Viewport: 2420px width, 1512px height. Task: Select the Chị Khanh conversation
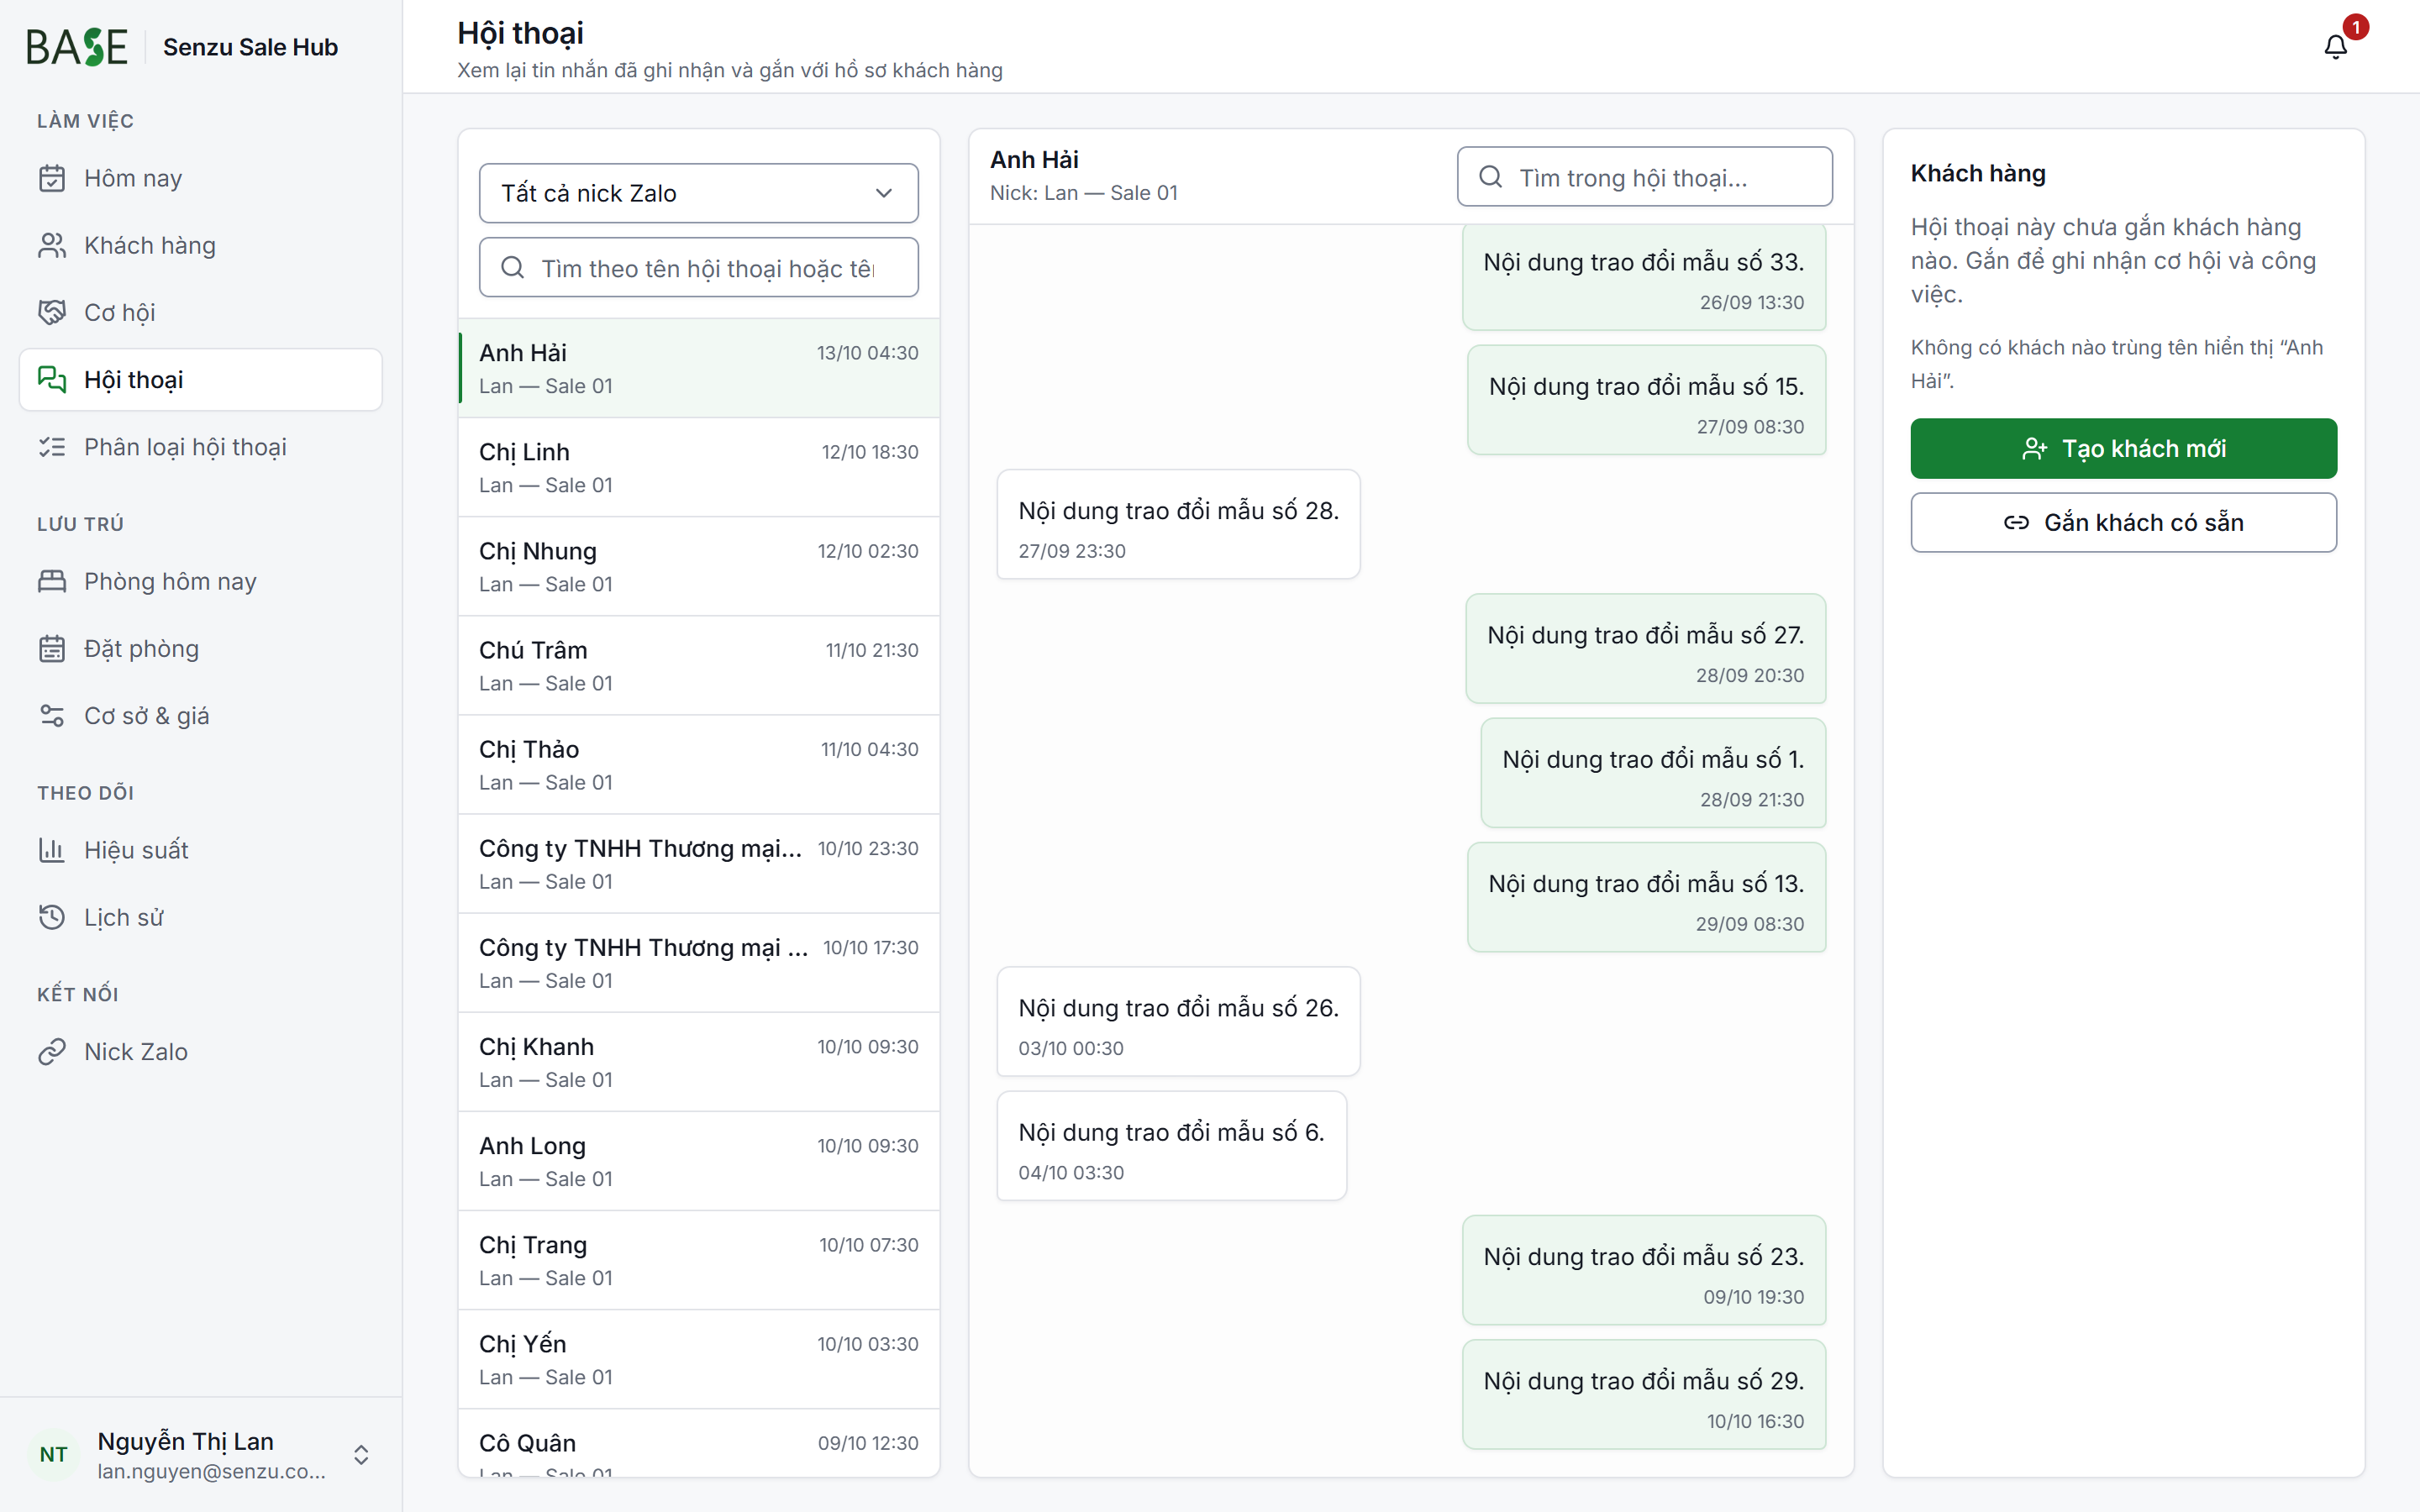(x=699, y=1061)
